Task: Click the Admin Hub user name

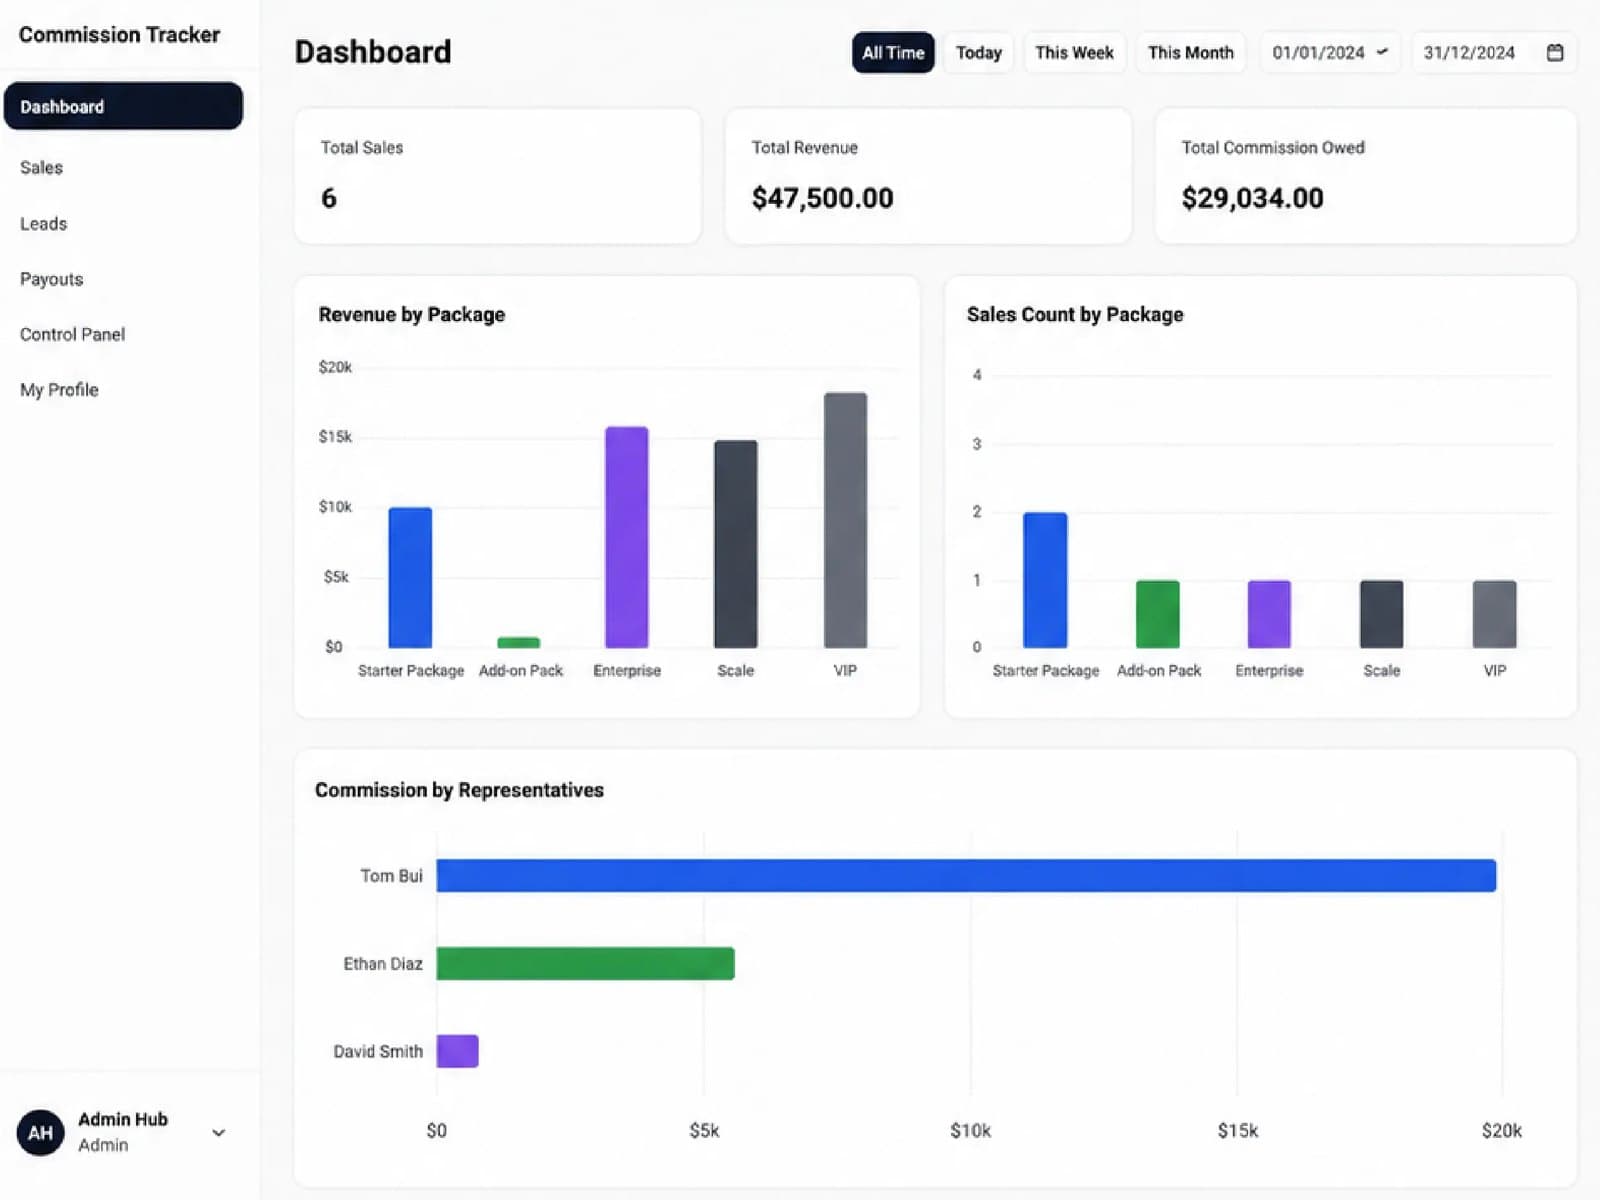Action: [123, 1119]
